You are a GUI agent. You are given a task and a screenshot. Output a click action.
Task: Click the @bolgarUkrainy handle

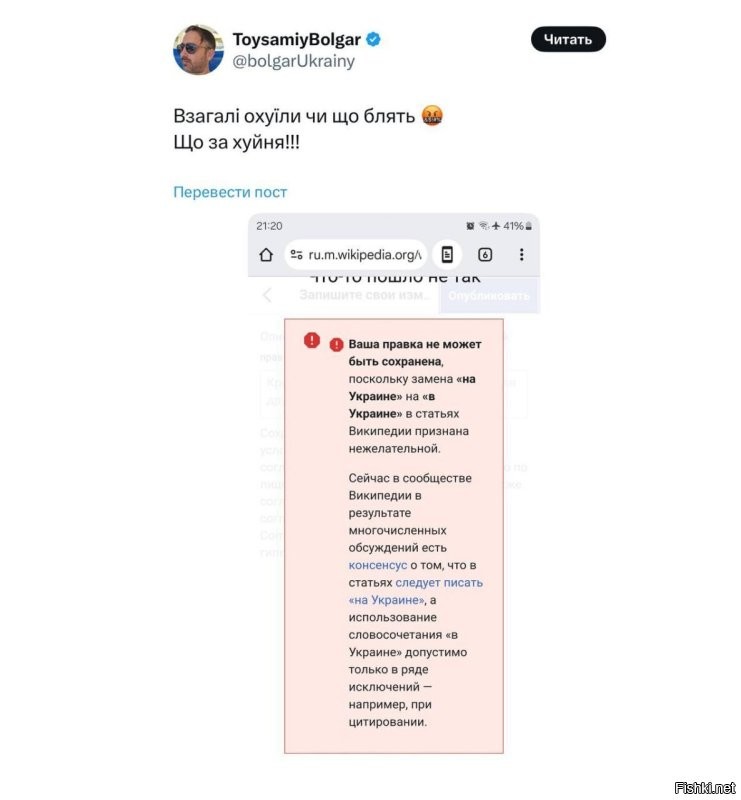point(293,61)
